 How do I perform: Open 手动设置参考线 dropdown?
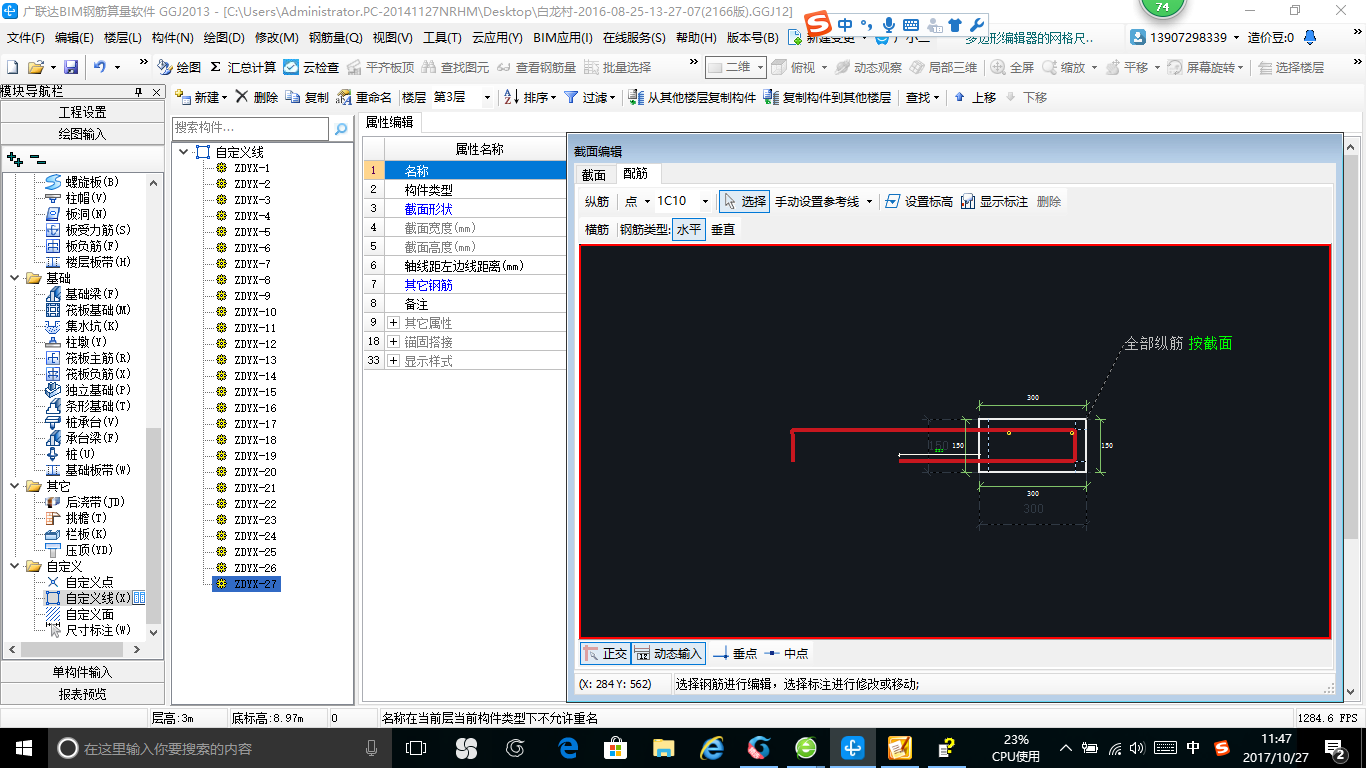869,201
